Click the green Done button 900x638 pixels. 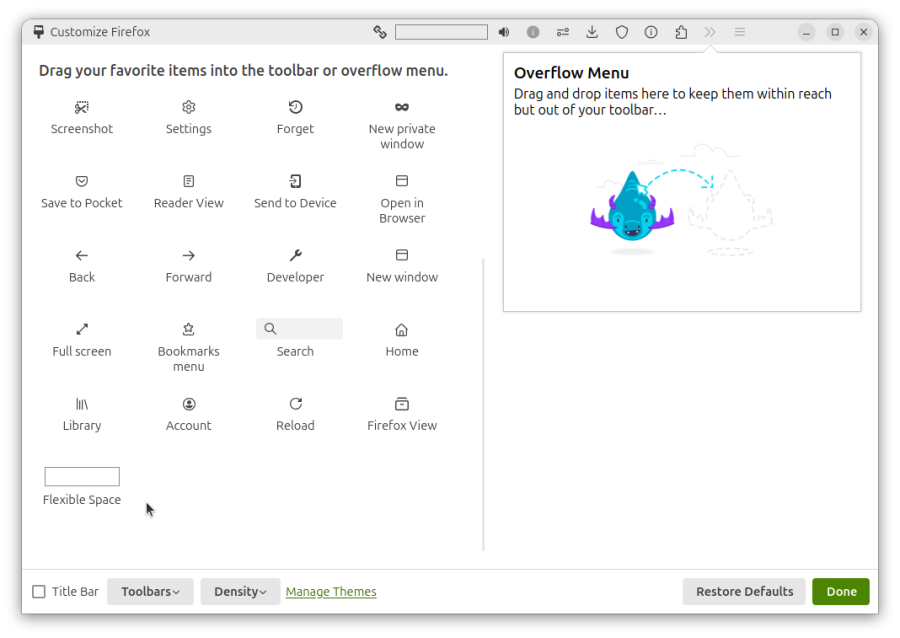tap(840, 592)
